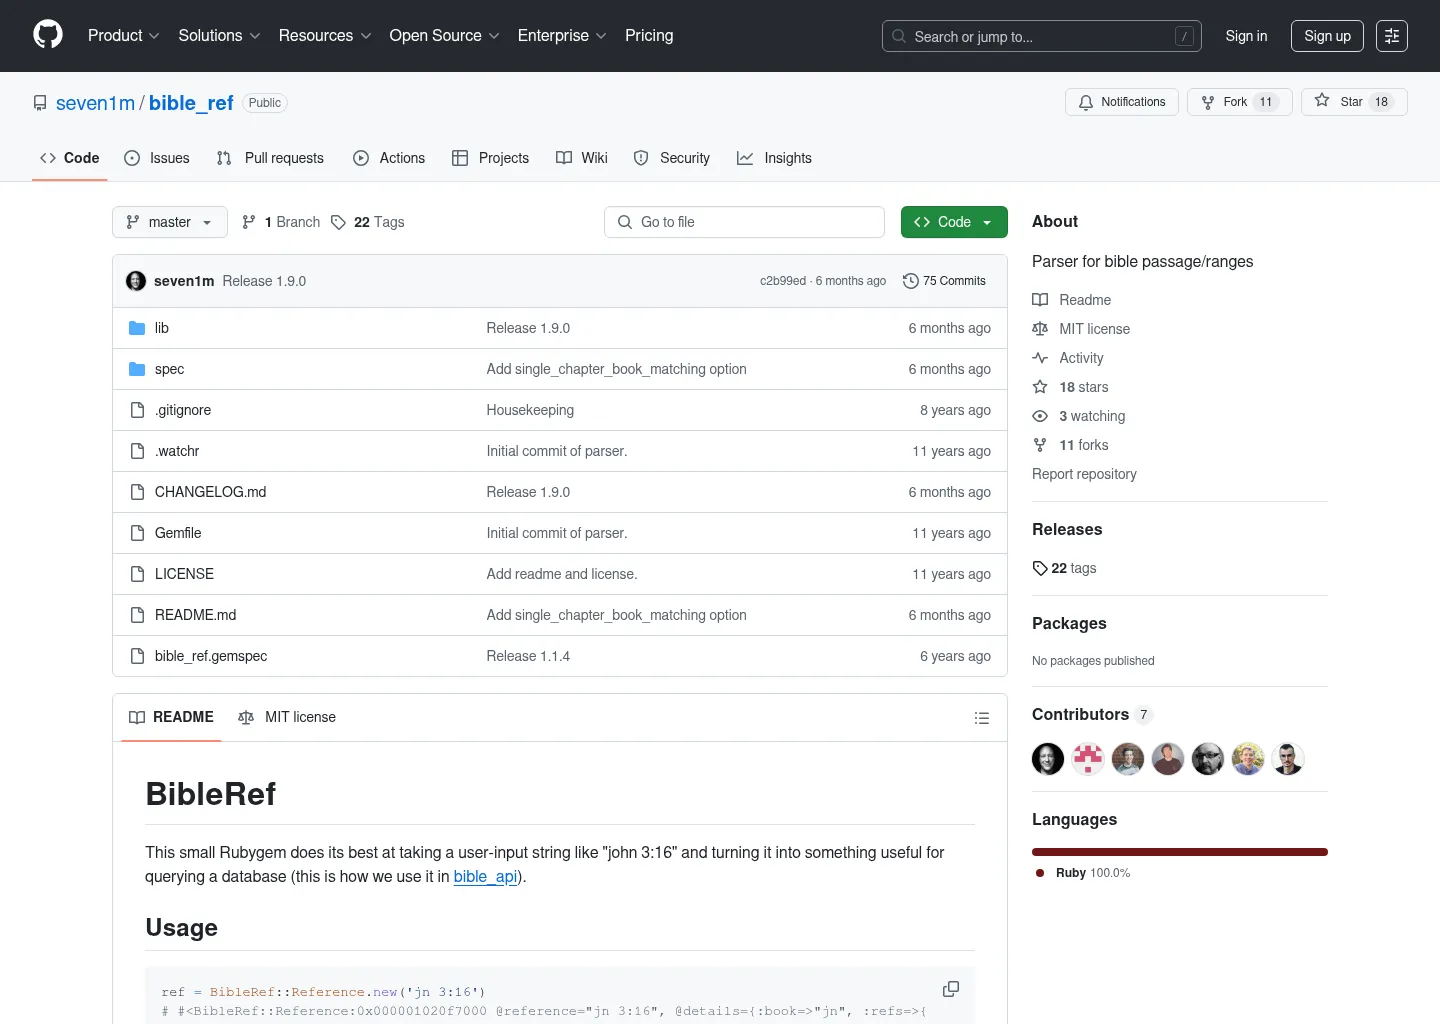
Task: Click the Pricing link
Action: coord(649,35)
